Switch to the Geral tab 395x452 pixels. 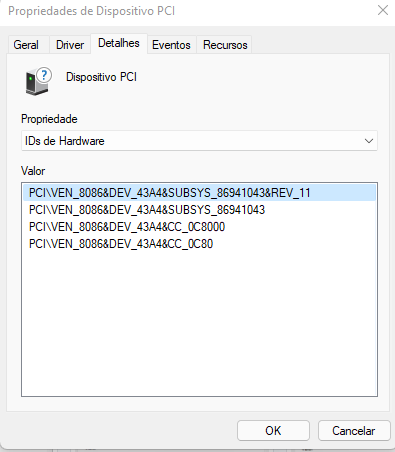pyautogui.click(x=26, y=45)
